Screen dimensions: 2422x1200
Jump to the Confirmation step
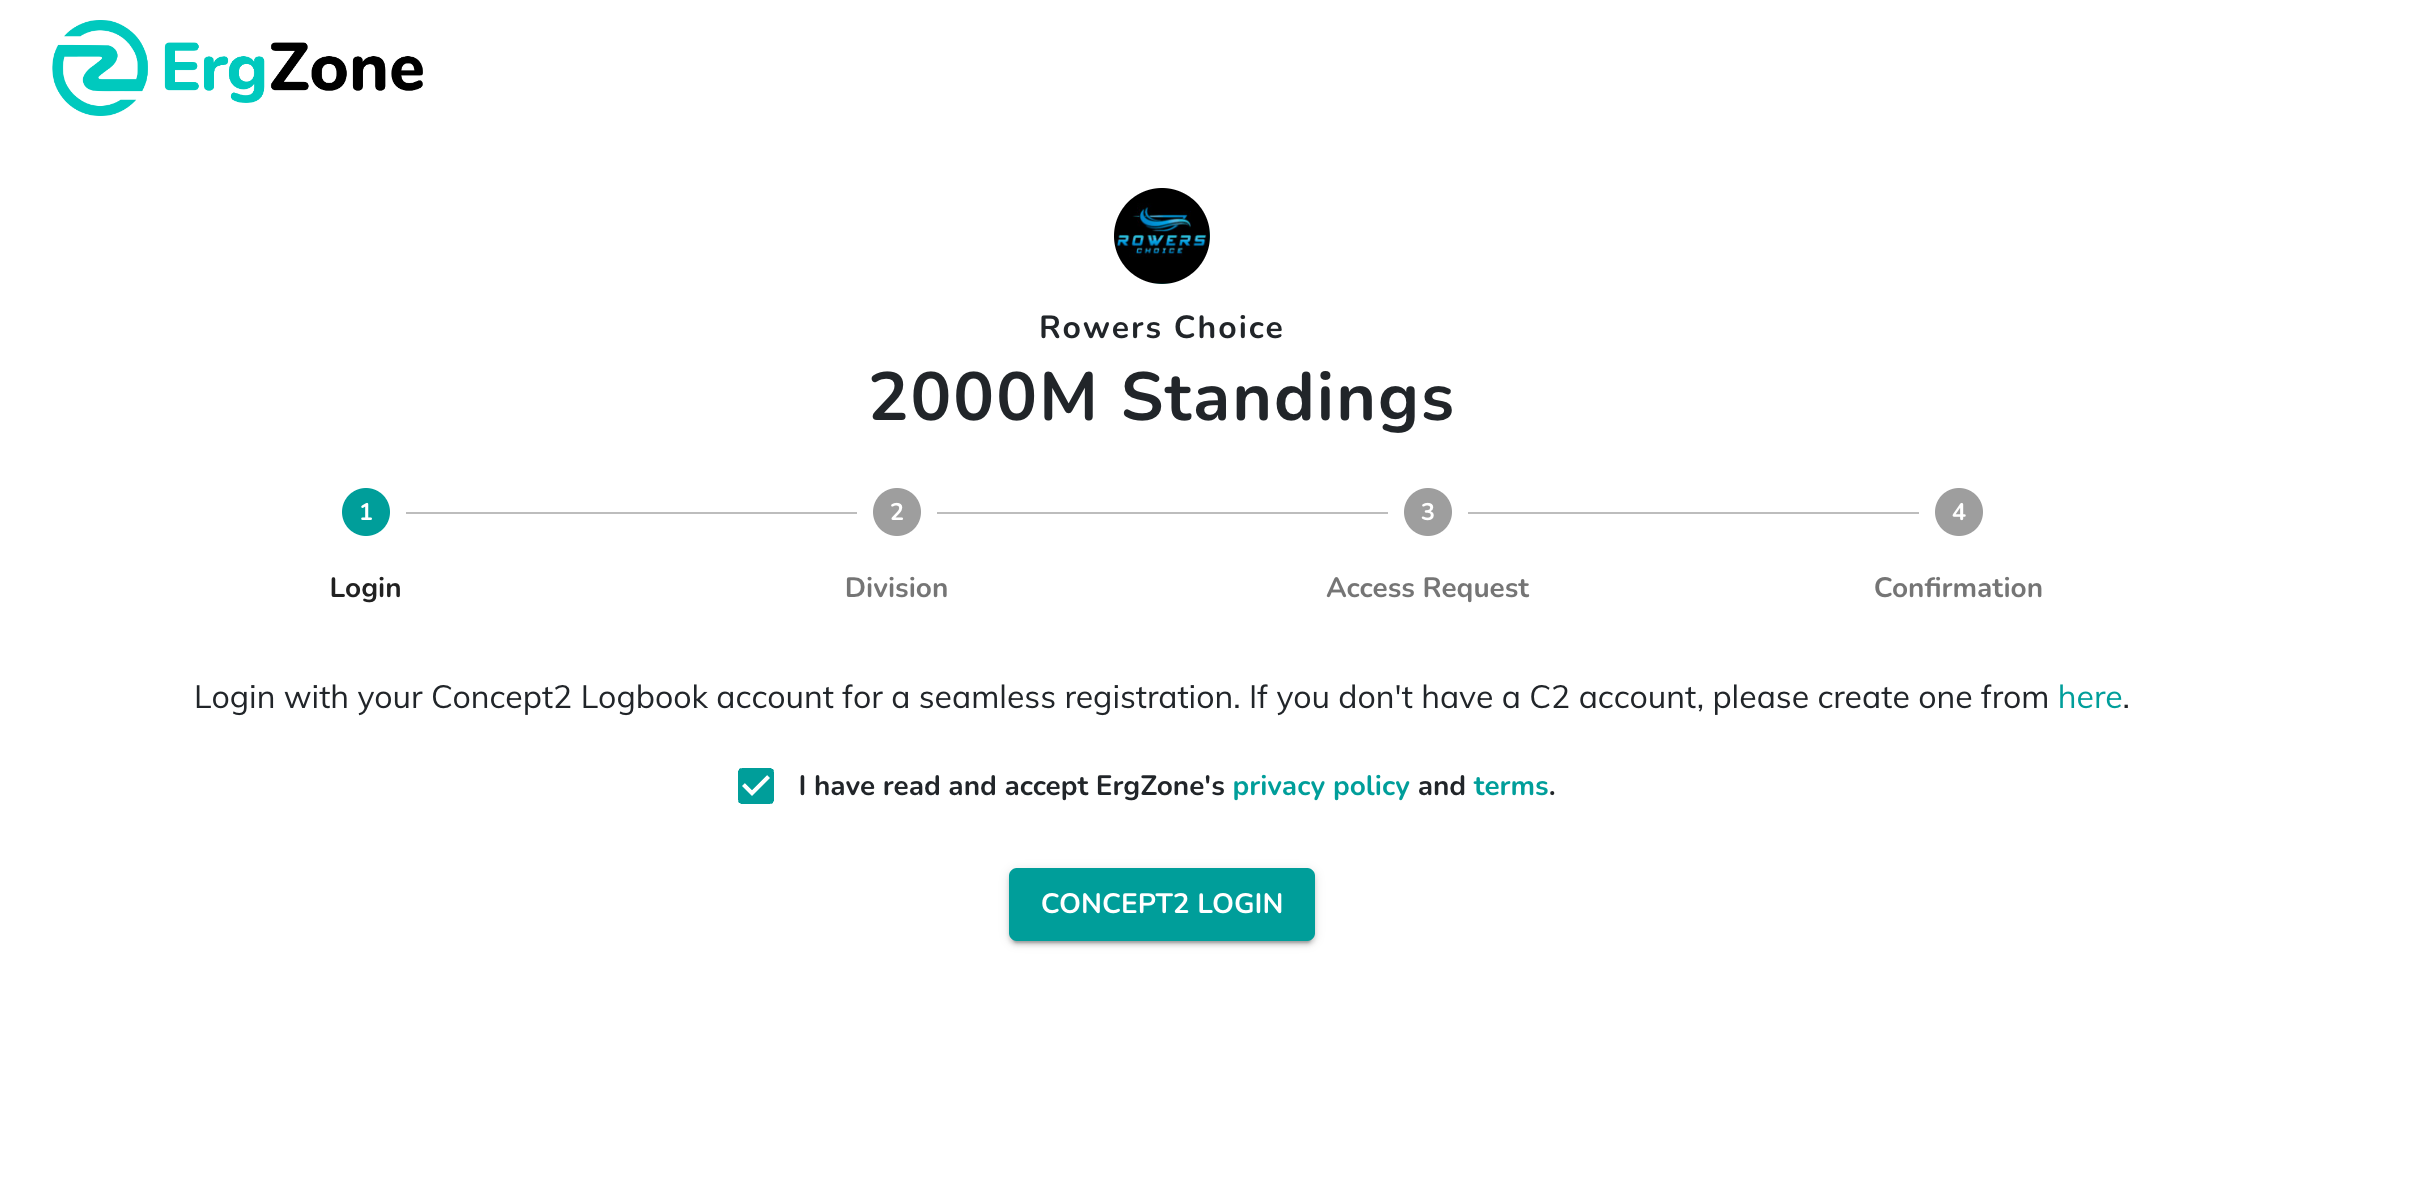pyautogui.click(x=1957, y=587)
